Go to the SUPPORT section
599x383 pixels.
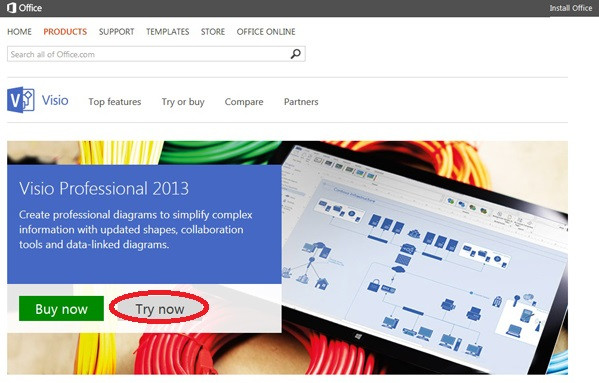click(117, 32)
